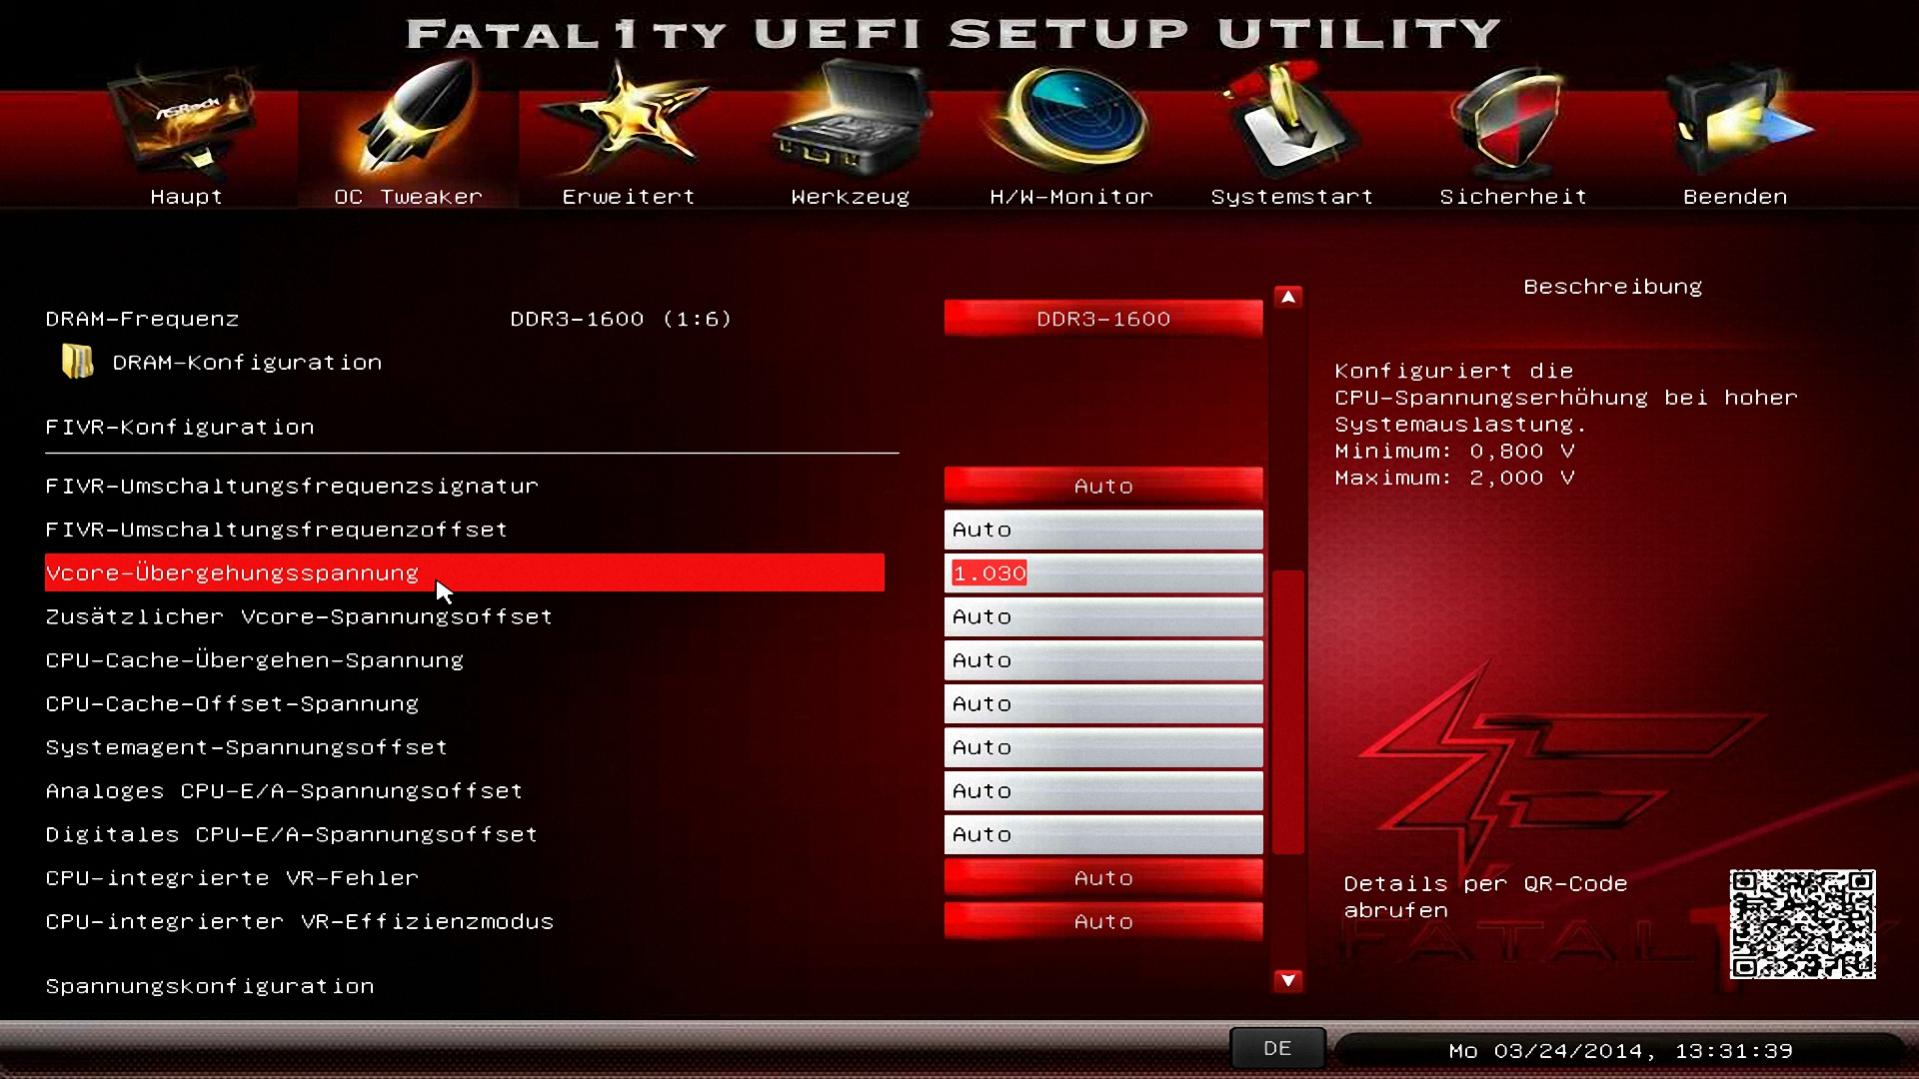Screen dimensions: 1919x1079
Task: Select Zusätzlicher Vcore-Spannungsoffset row label
Action: [299, 616]
